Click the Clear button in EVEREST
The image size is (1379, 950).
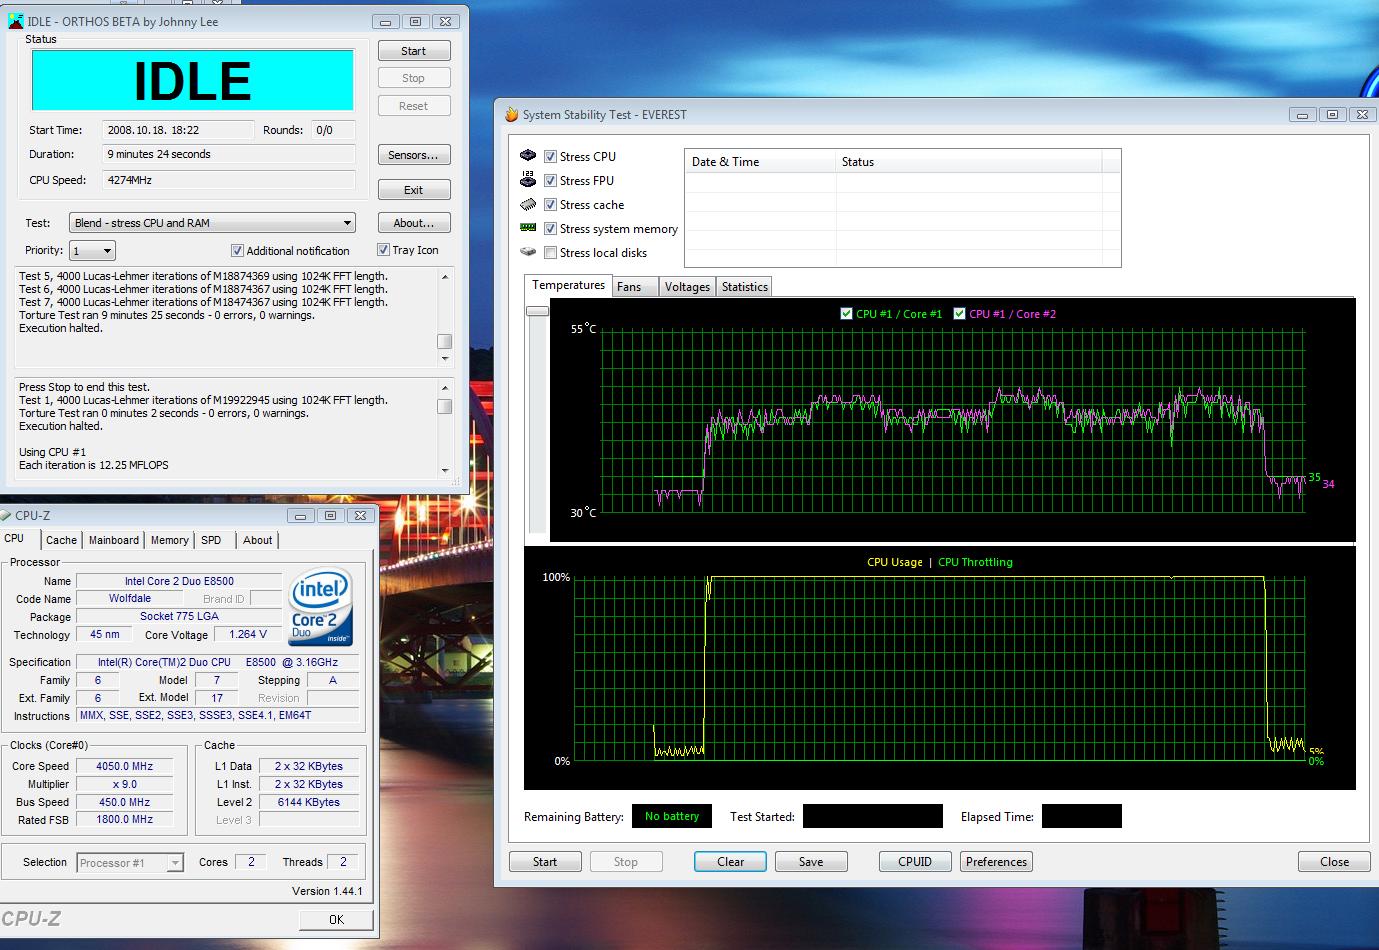[x=731, y=862]
